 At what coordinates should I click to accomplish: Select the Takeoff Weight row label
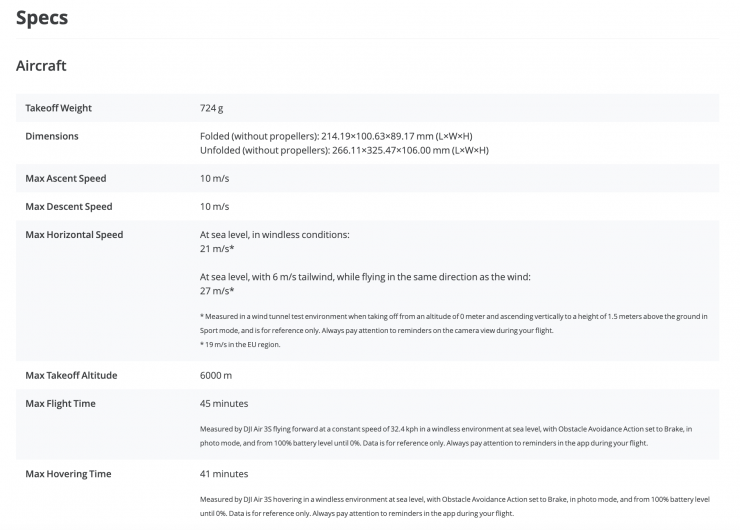pos(58,107)
